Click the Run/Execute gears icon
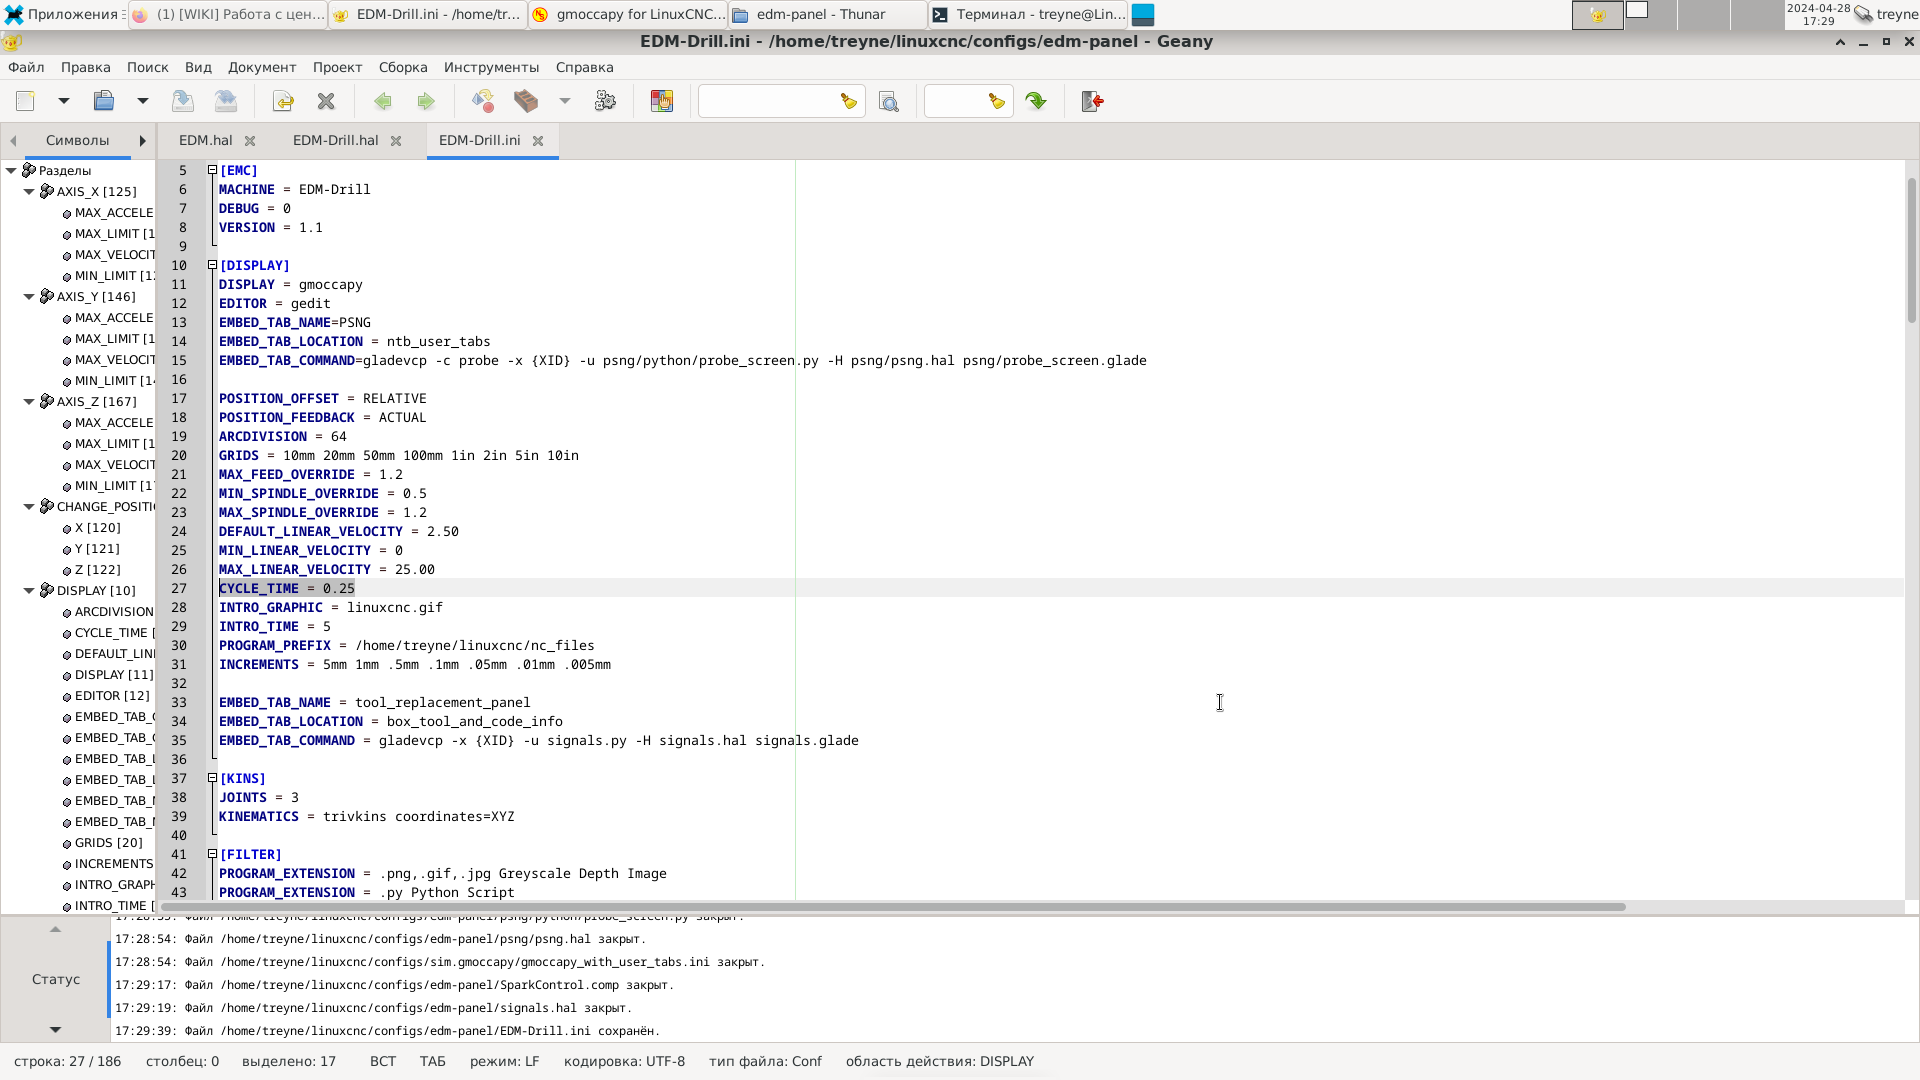This screenshot has height=1080, width=1920. point(605,101)
